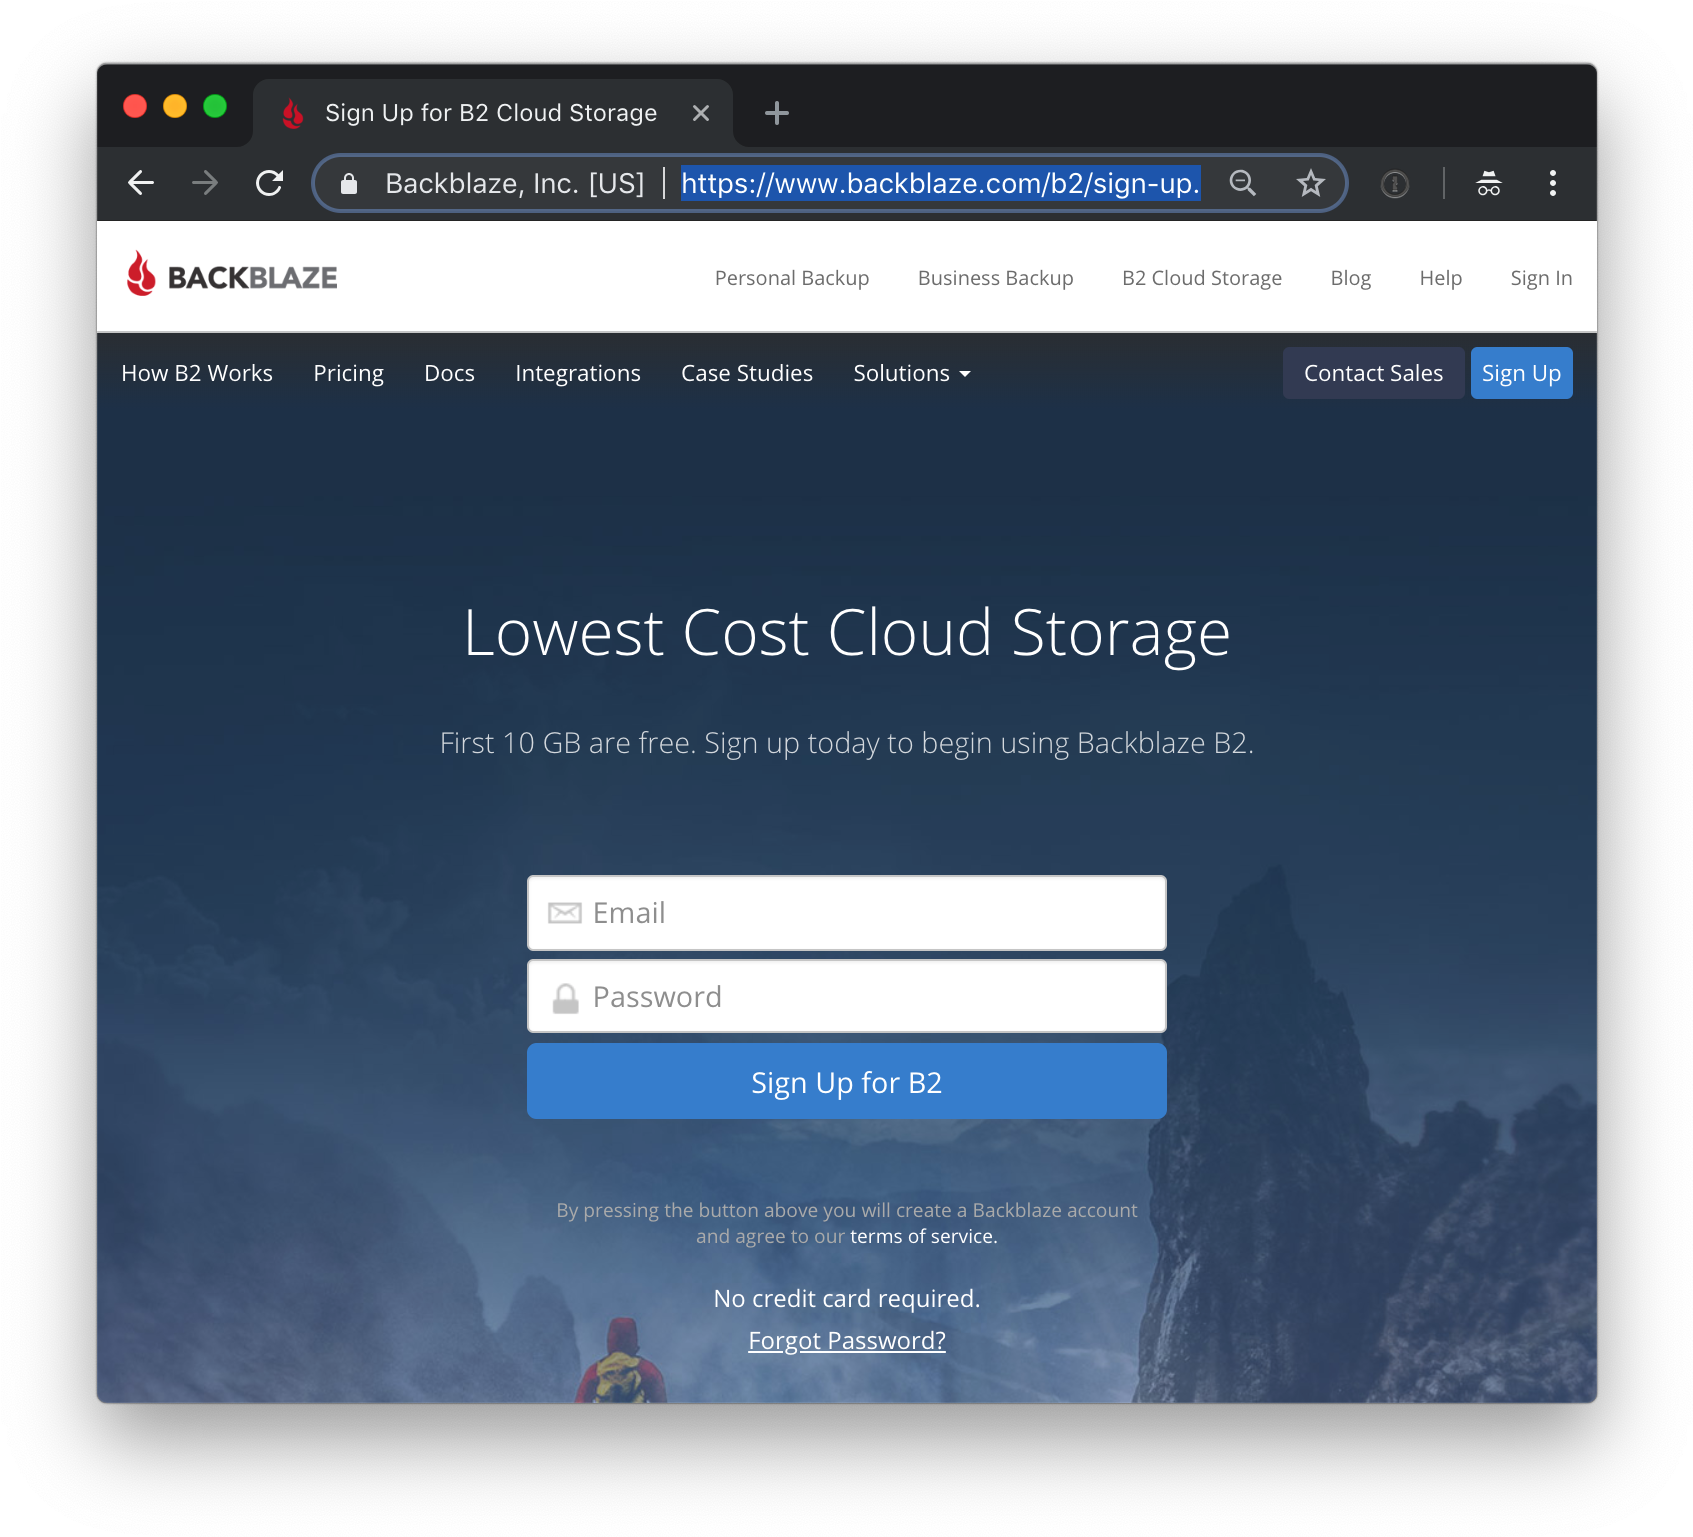Viewport: 1693px width, 1537px height.
Task: Open the Docs page
Action: [x=449, y=373]
